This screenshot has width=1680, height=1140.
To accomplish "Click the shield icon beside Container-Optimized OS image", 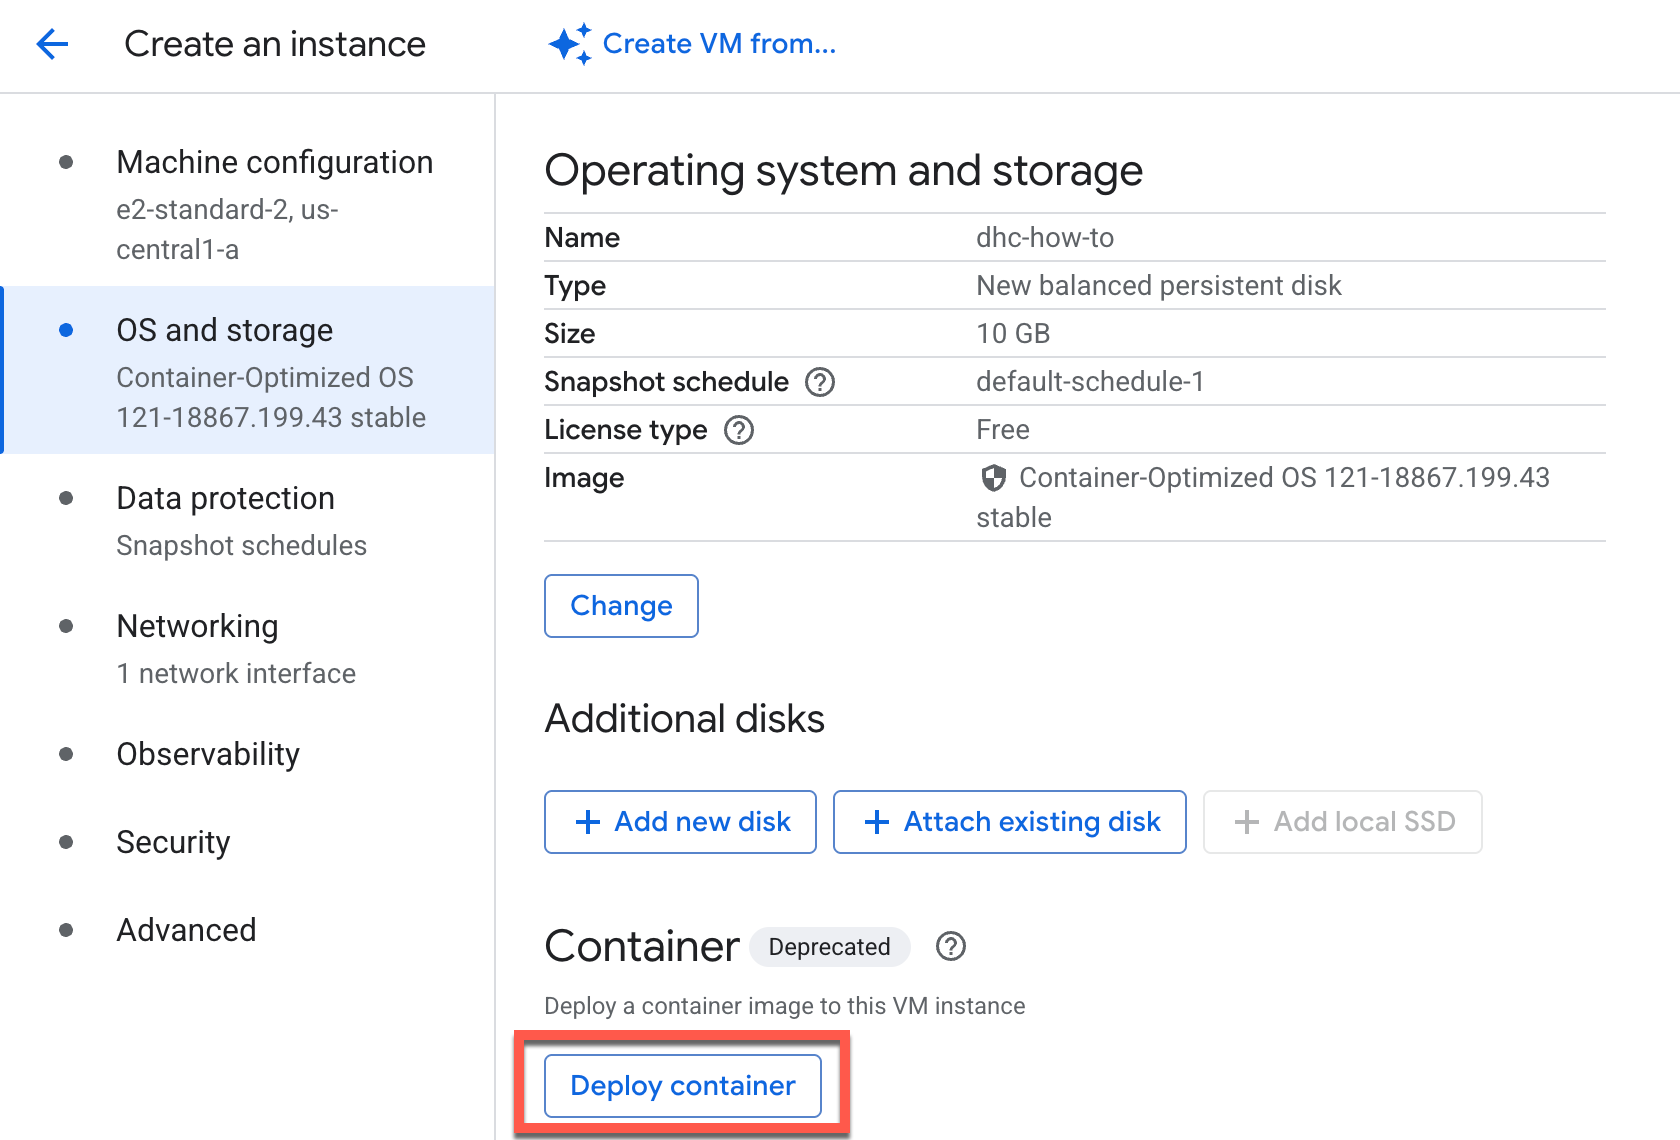I will coord(992,479).
